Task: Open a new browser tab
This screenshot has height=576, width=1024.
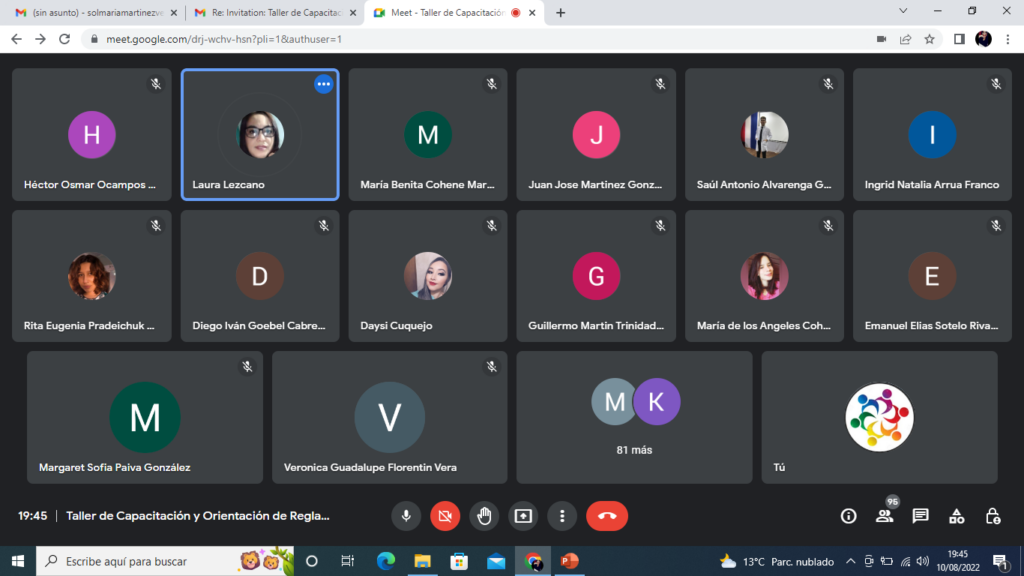Action: [560, 13]
